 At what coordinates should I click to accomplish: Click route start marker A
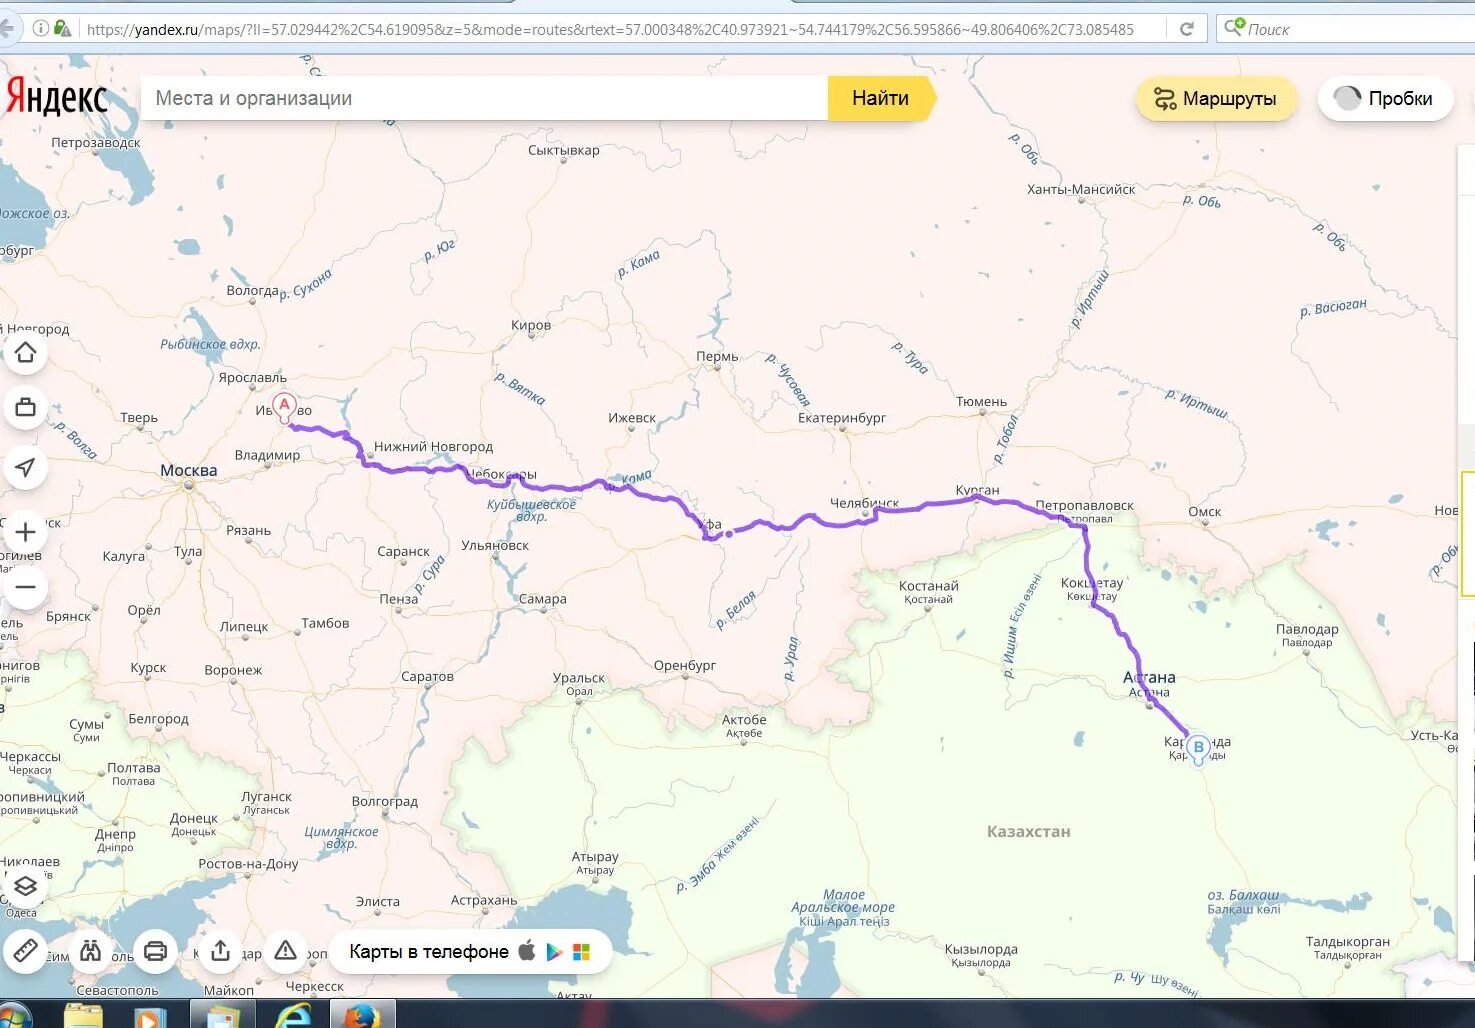point(284,406)
